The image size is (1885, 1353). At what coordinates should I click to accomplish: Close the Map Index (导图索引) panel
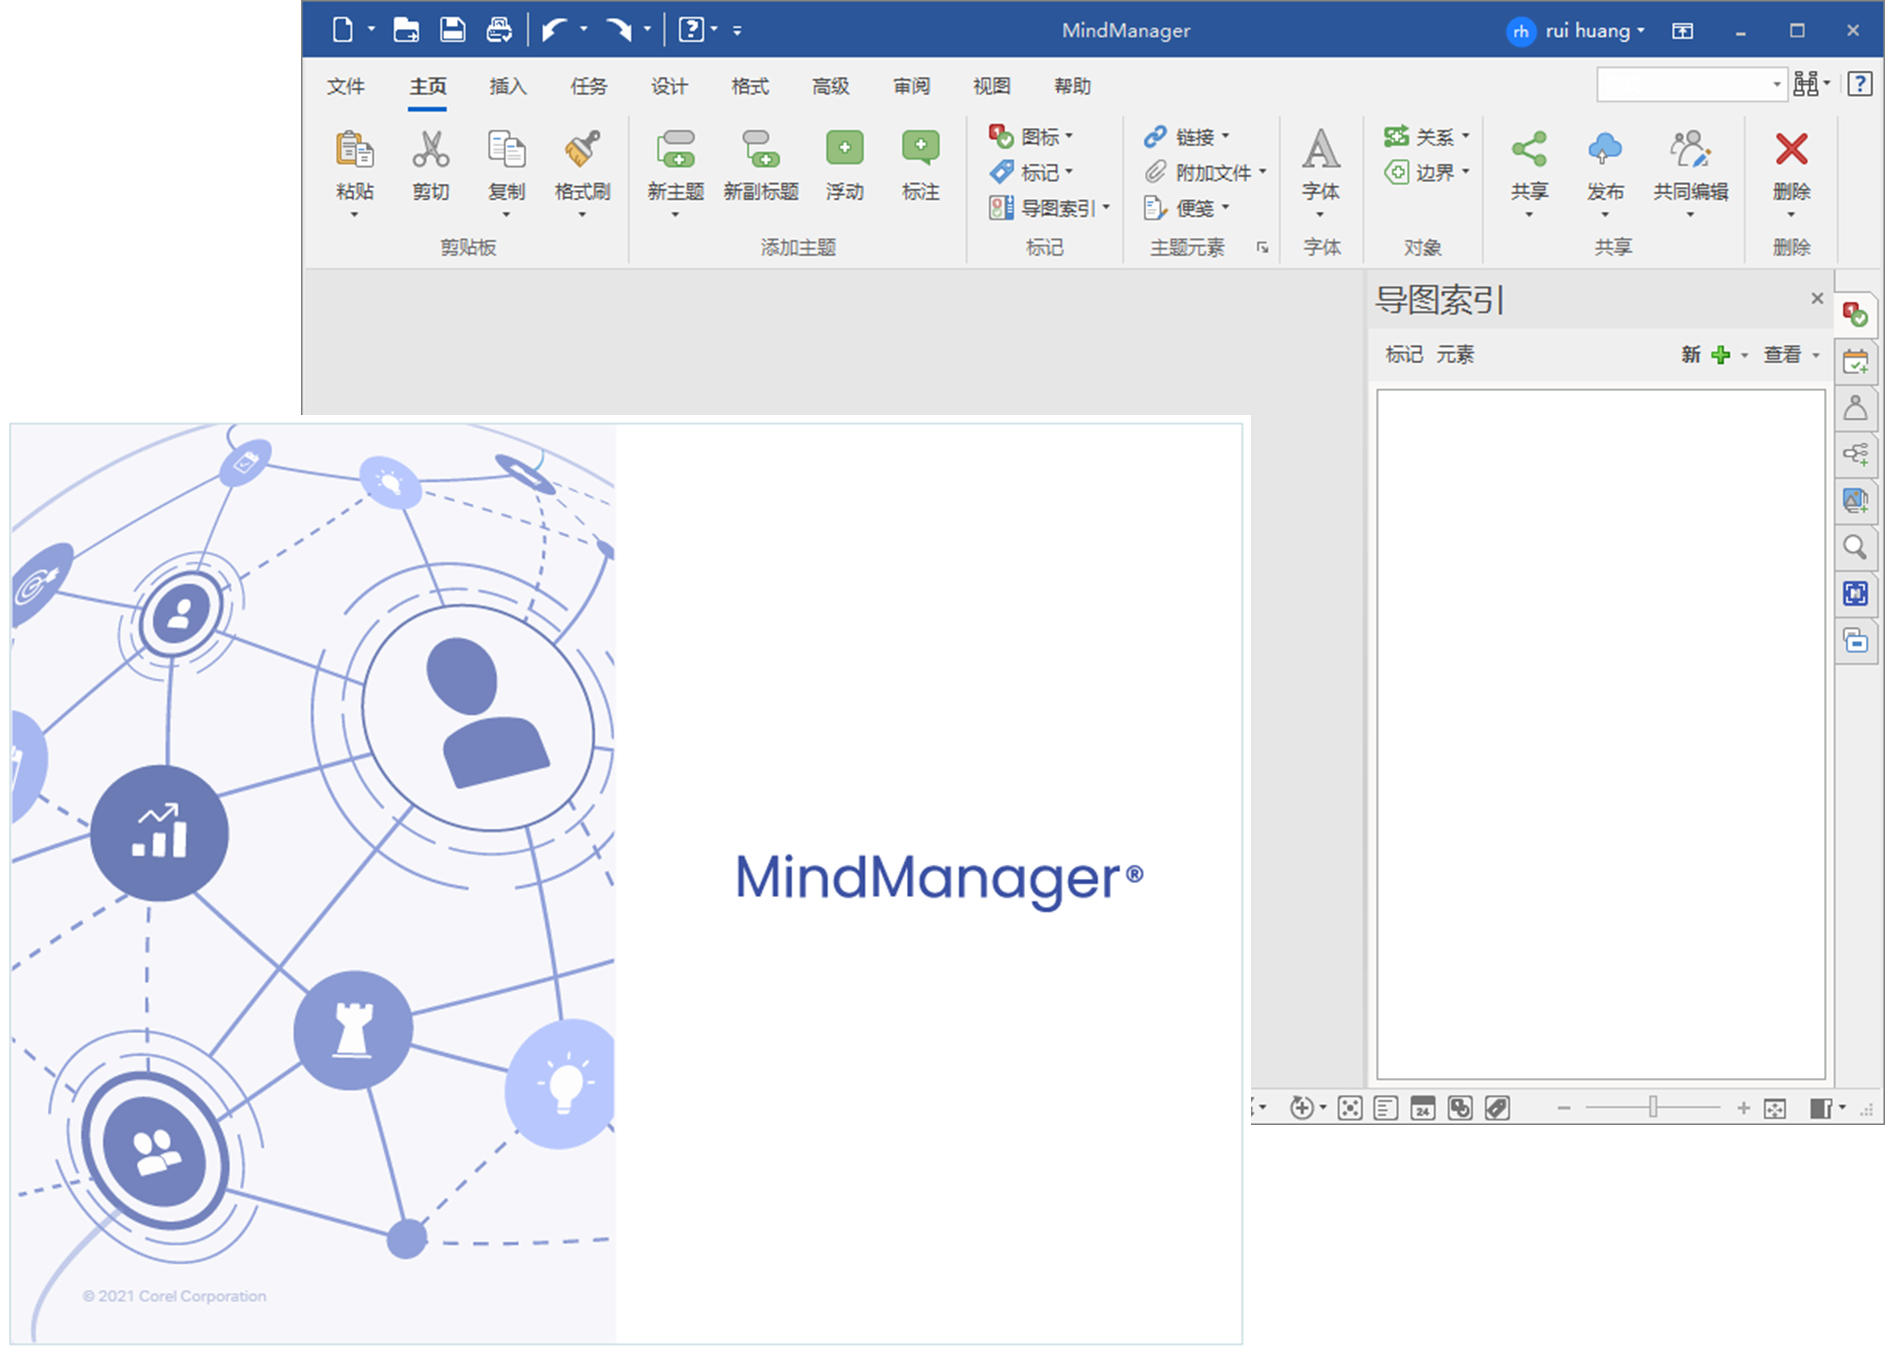1817,298
